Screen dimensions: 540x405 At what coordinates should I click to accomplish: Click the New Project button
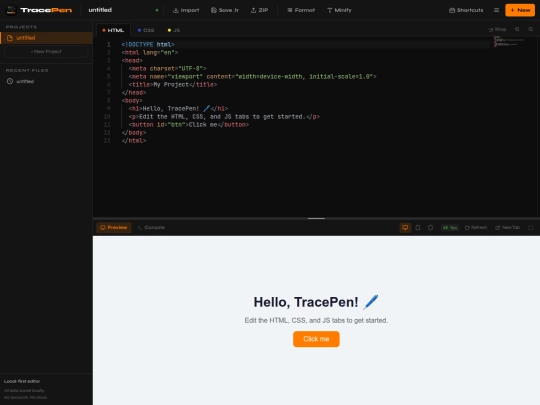[x=46, y=52]
